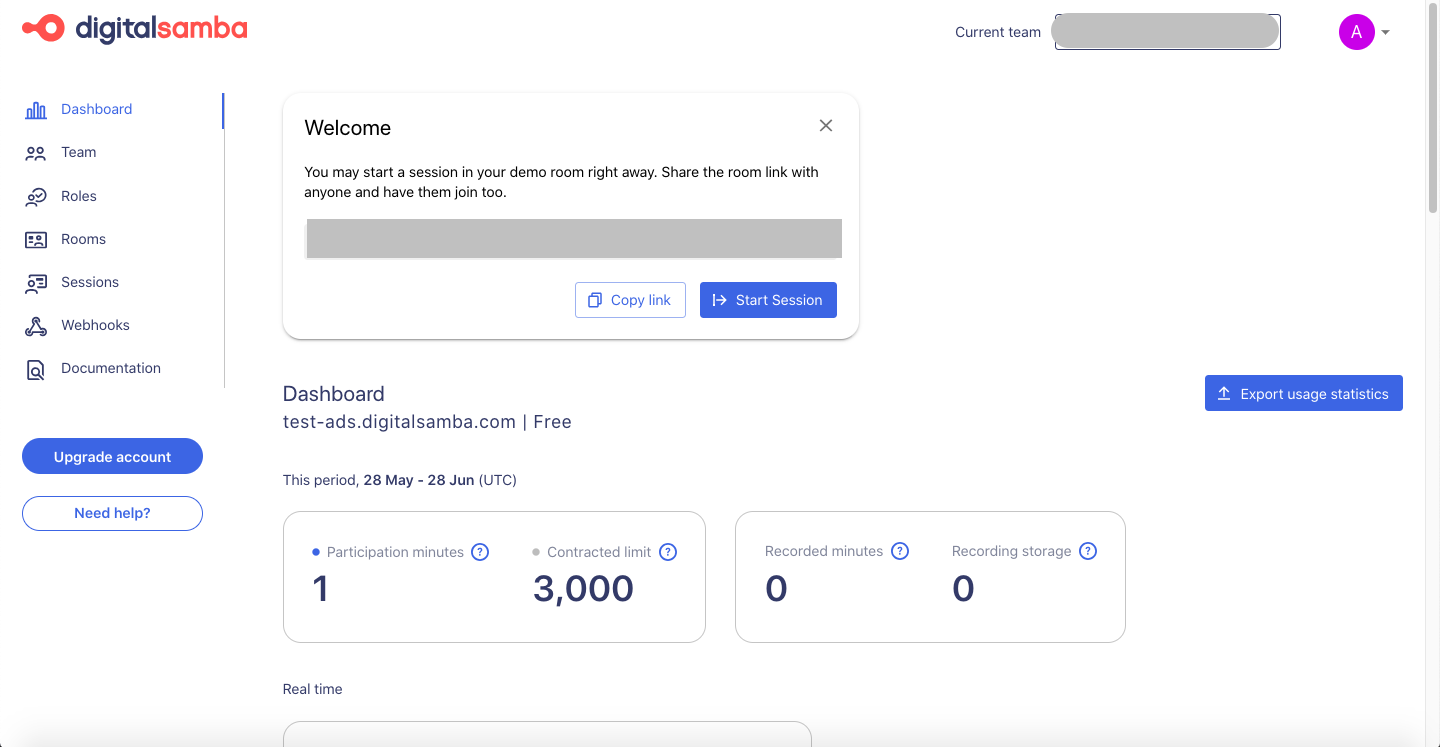Select the Sessions icon
Screen dimensions: 1440x747
pyautogui.click(x=35, y=282)
